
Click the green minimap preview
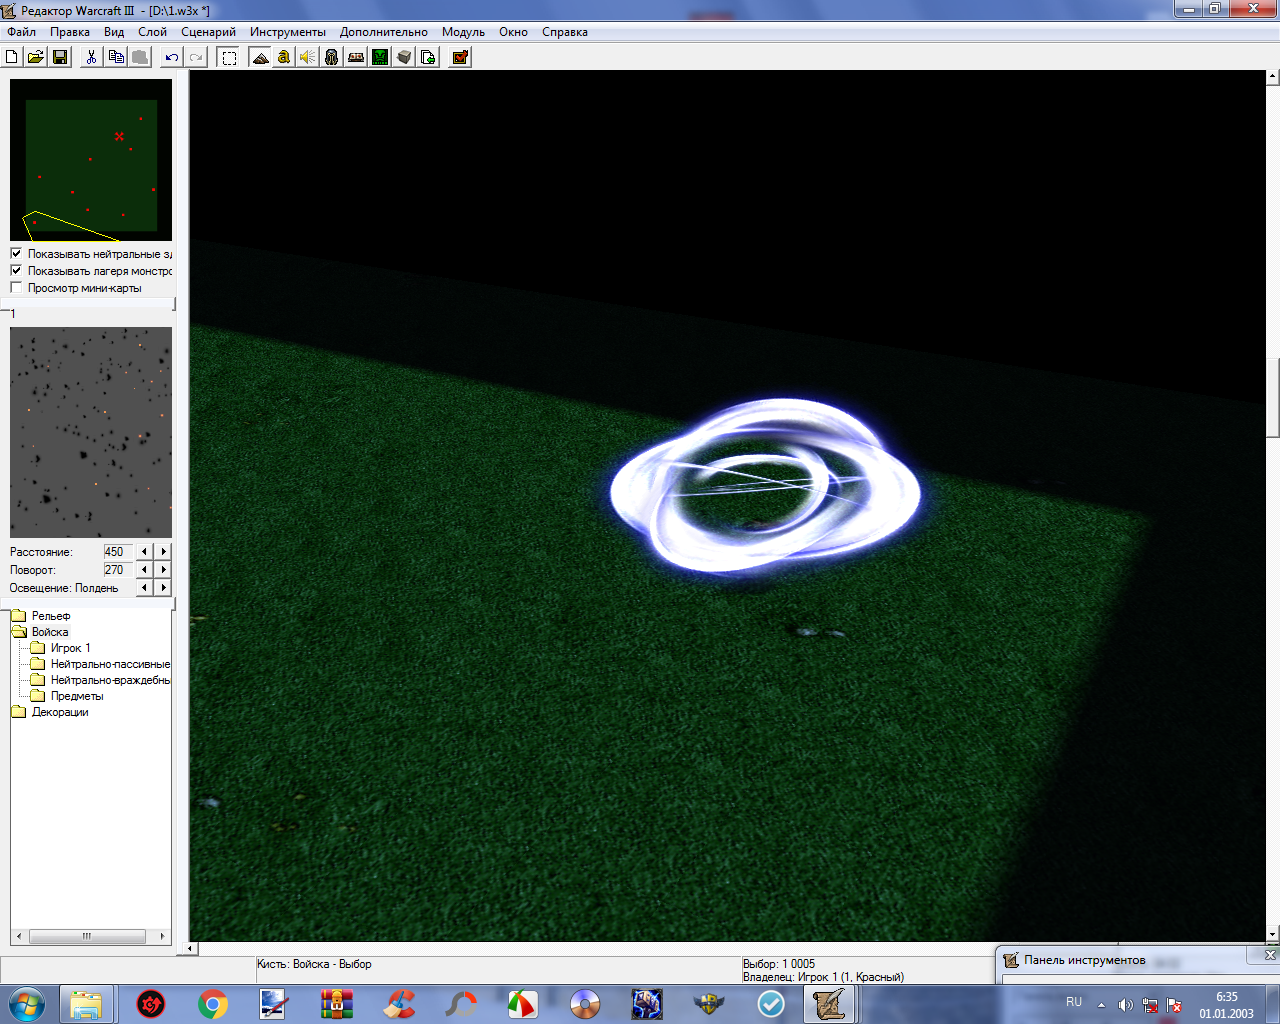(91, 160)
